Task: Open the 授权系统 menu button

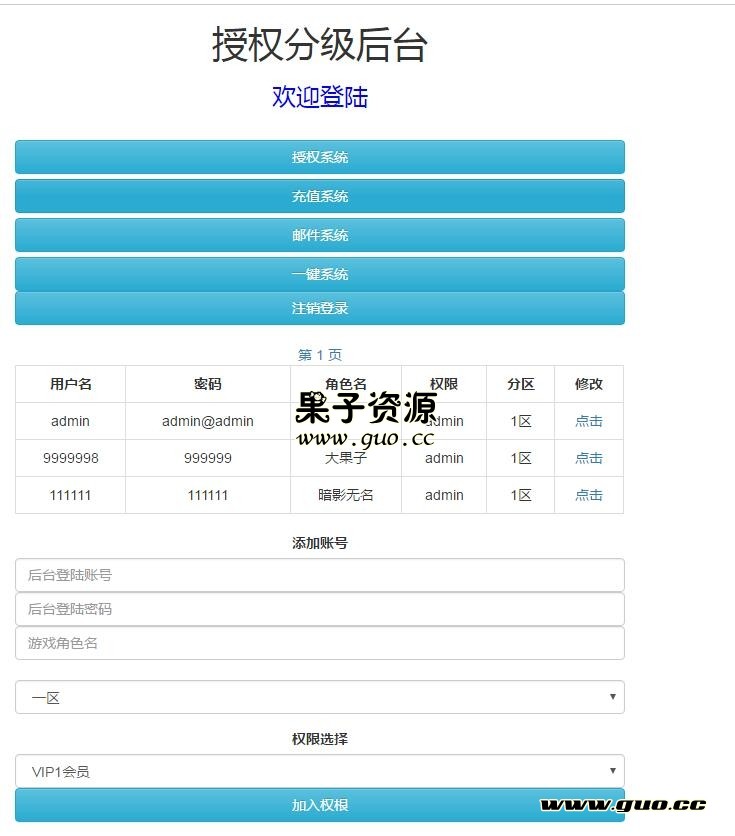Action: [x=320, y=157]
